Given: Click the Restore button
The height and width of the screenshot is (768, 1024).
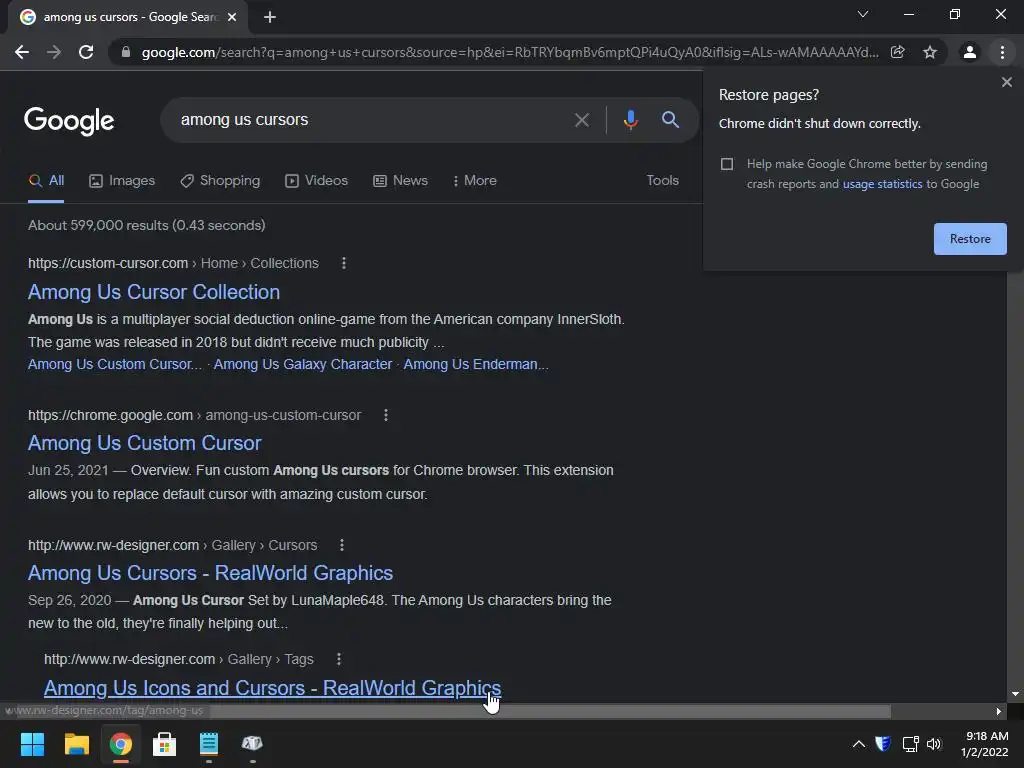Looking at the screenshot, I should 970,239.
